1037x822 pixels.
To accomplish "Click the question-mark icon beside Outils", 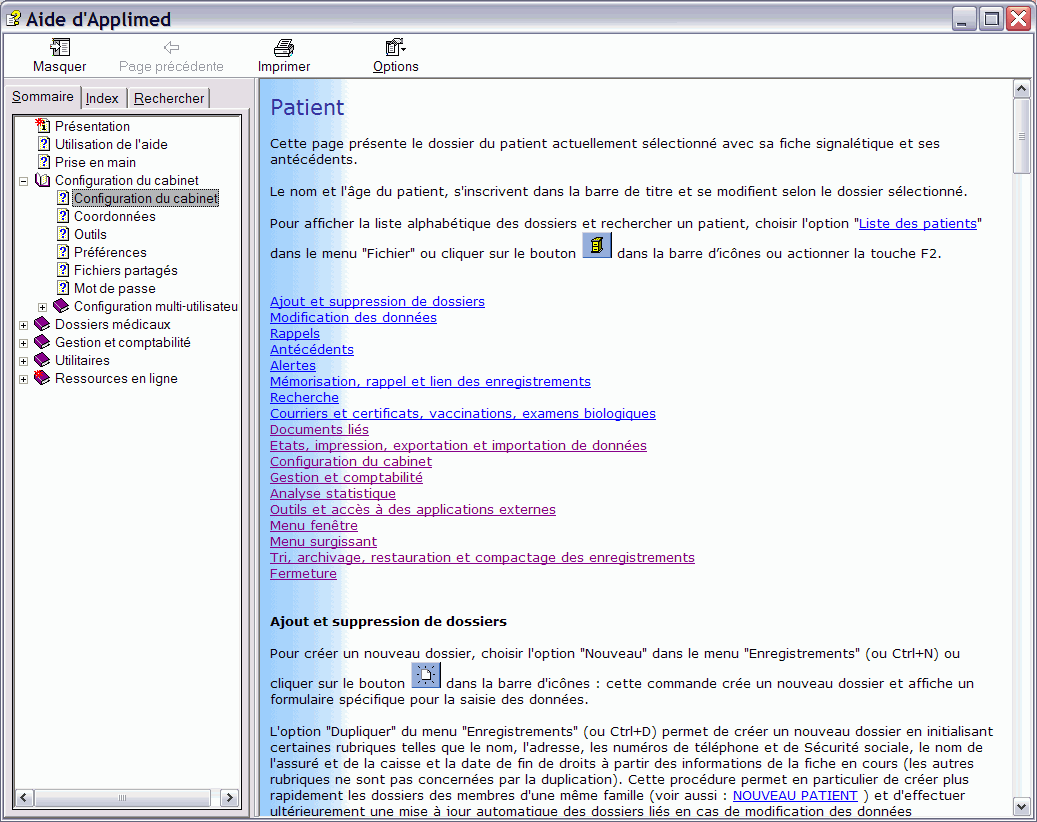I will pos(63,234).
